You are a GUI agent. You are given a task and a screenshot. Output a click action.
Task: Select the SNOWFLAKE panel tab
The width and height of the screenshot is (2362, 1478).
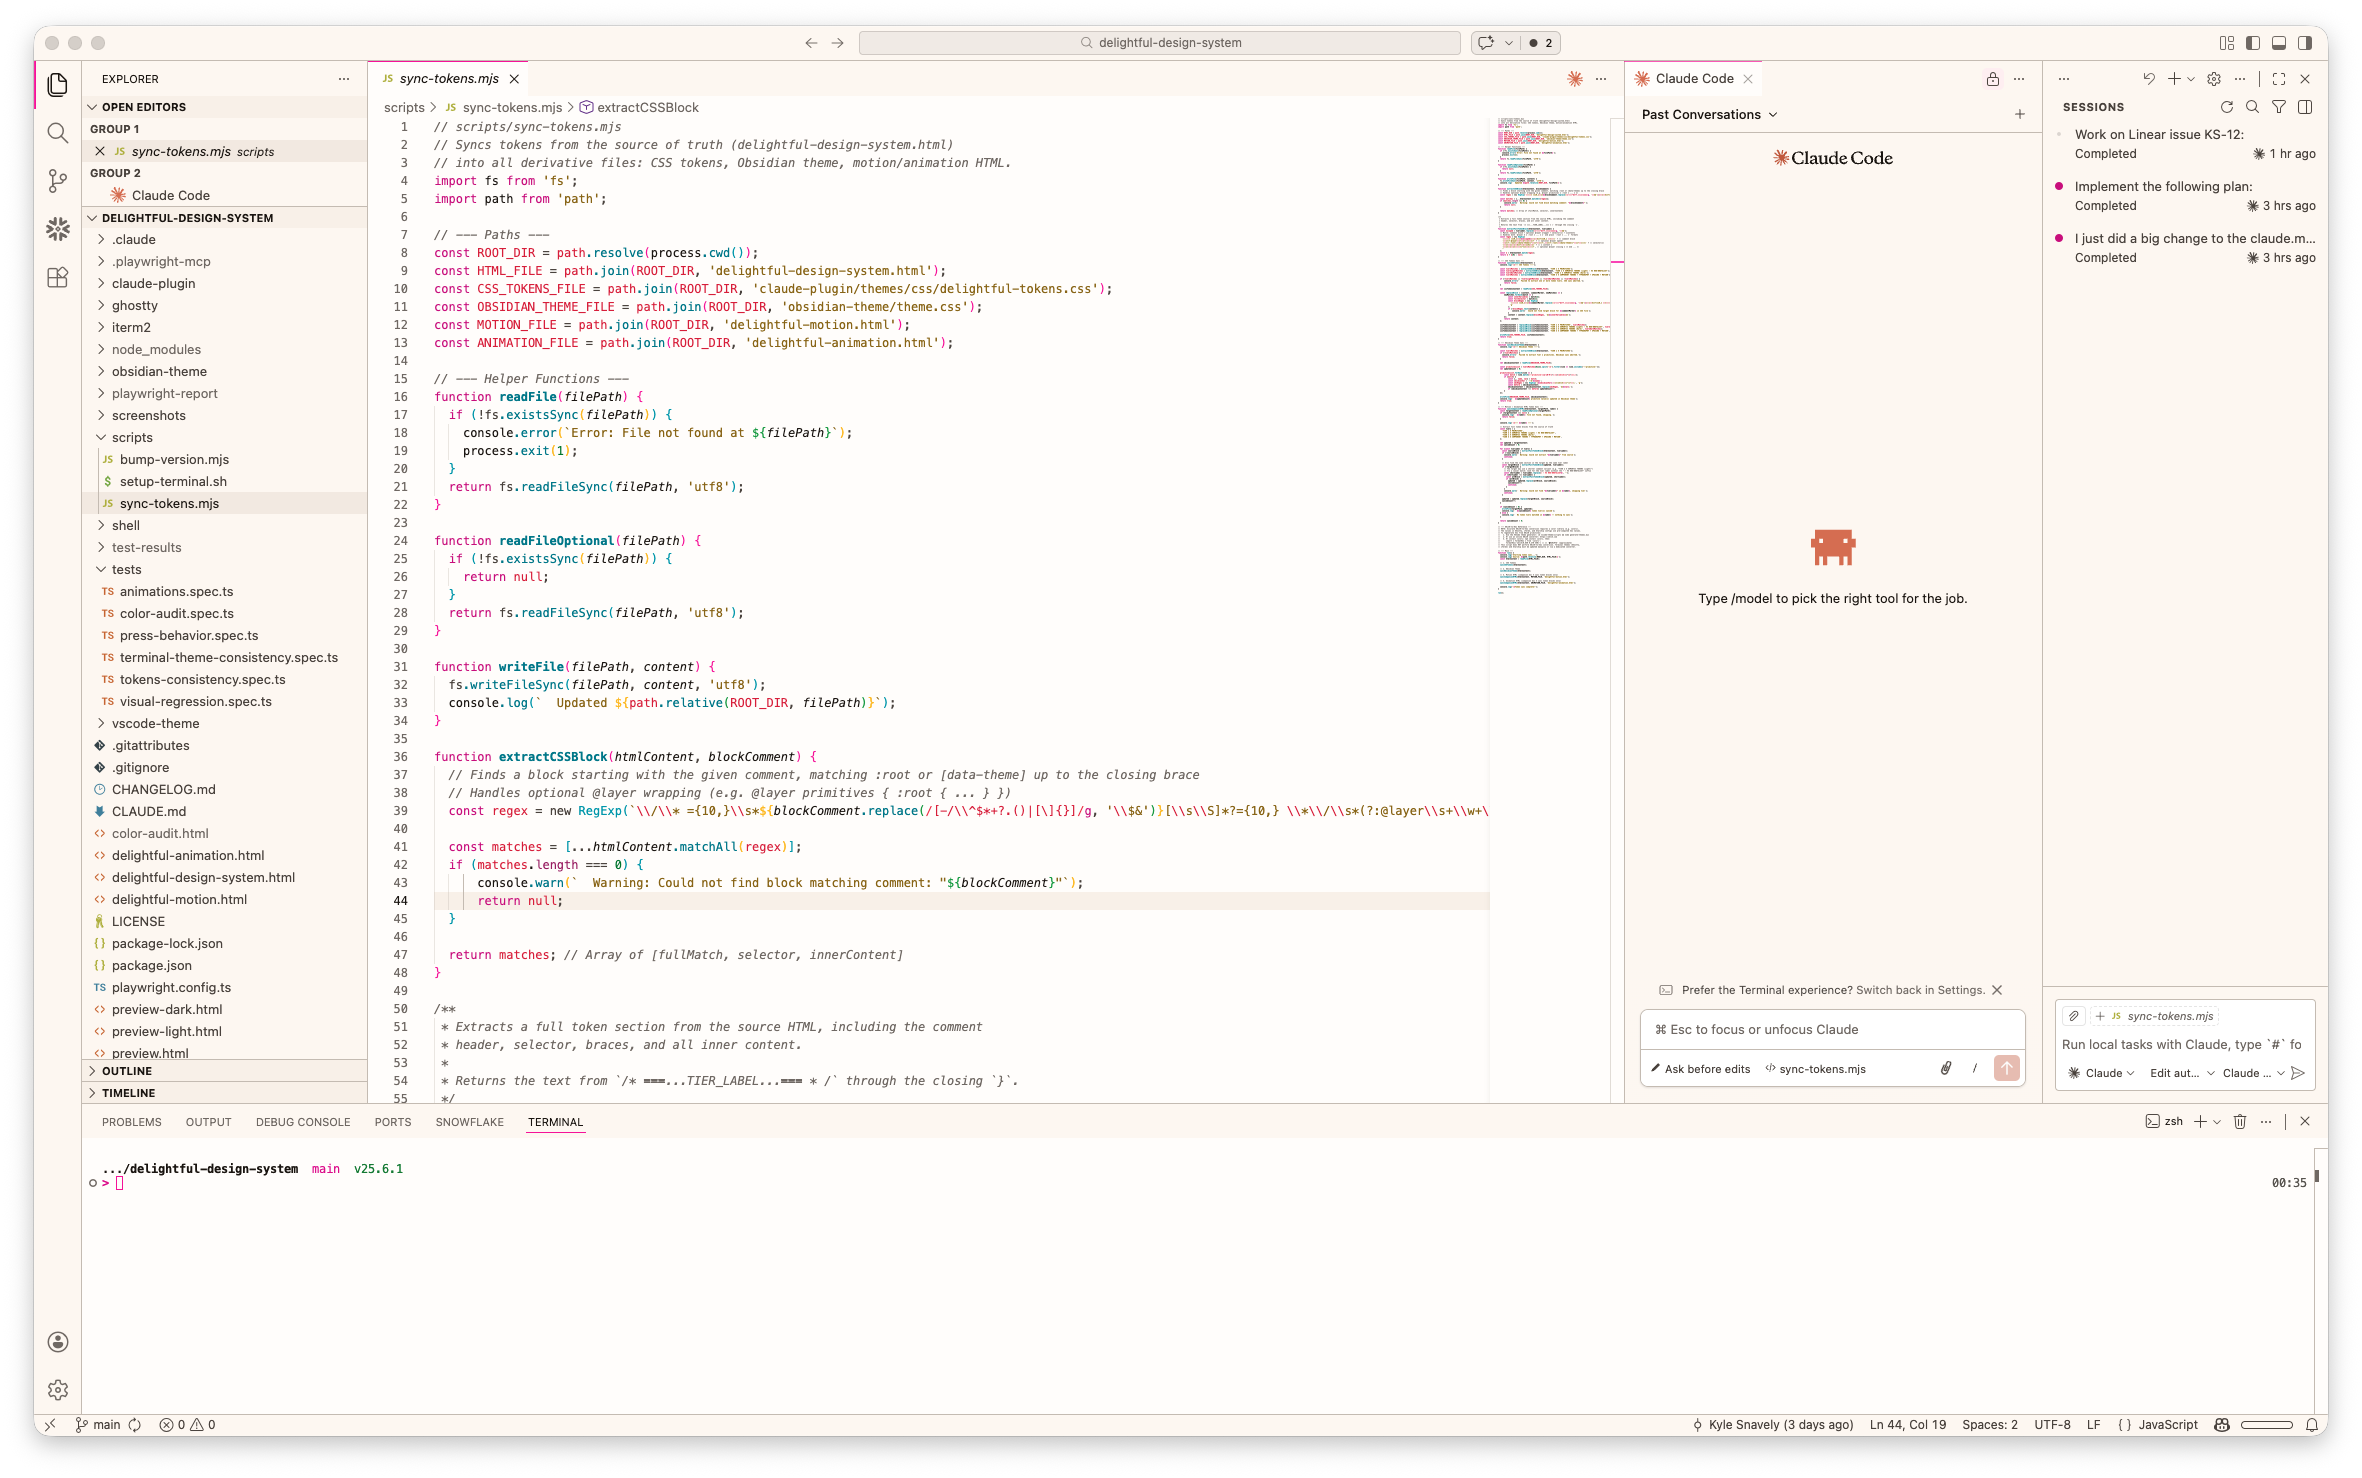pos(469,1122)
